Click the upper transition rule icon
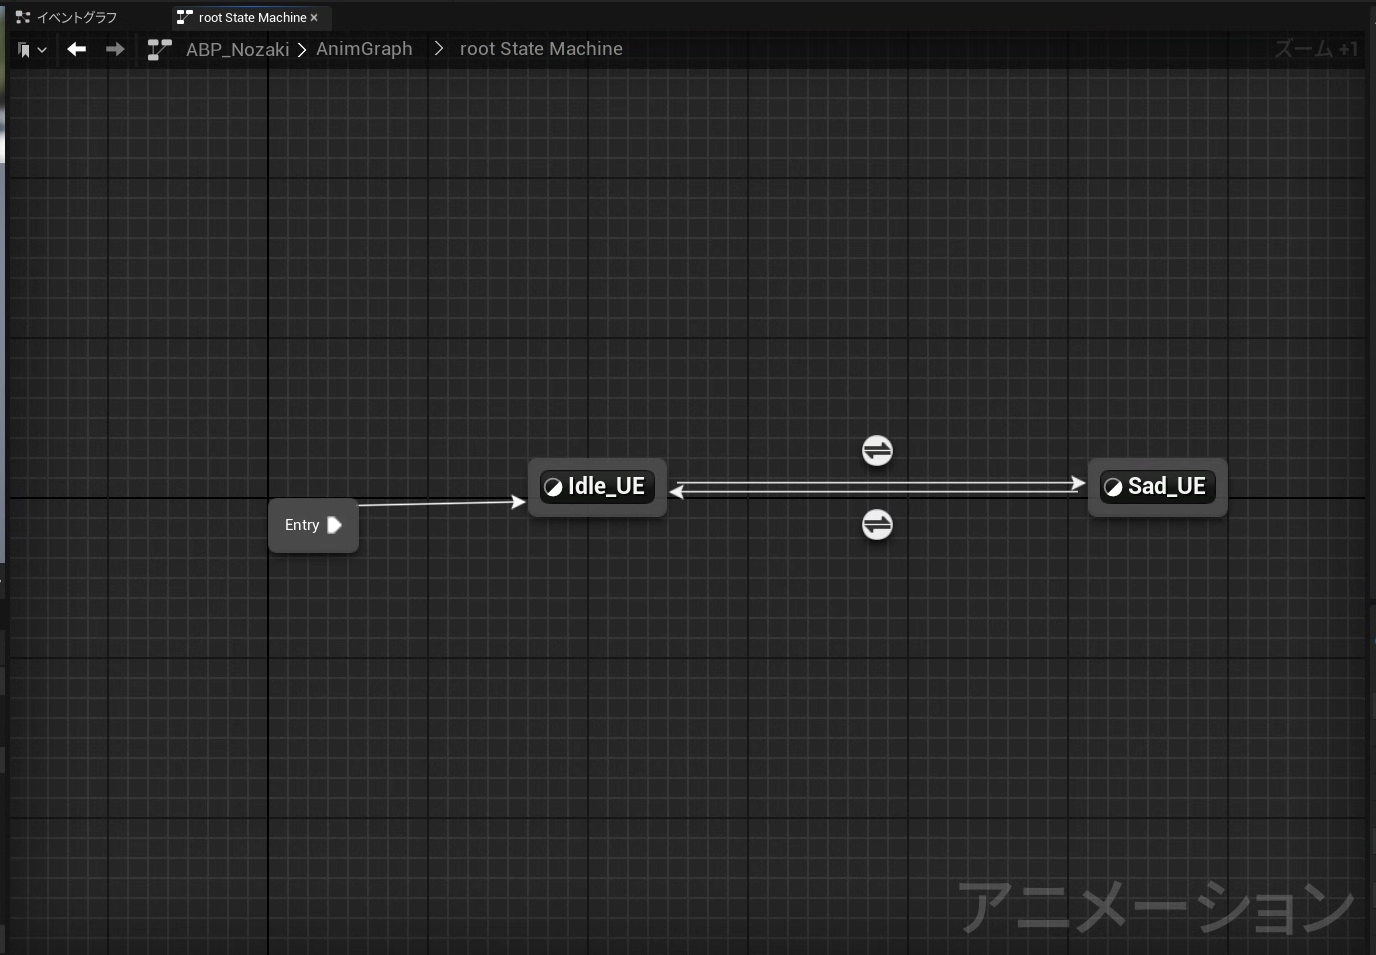 click(877, 451)
